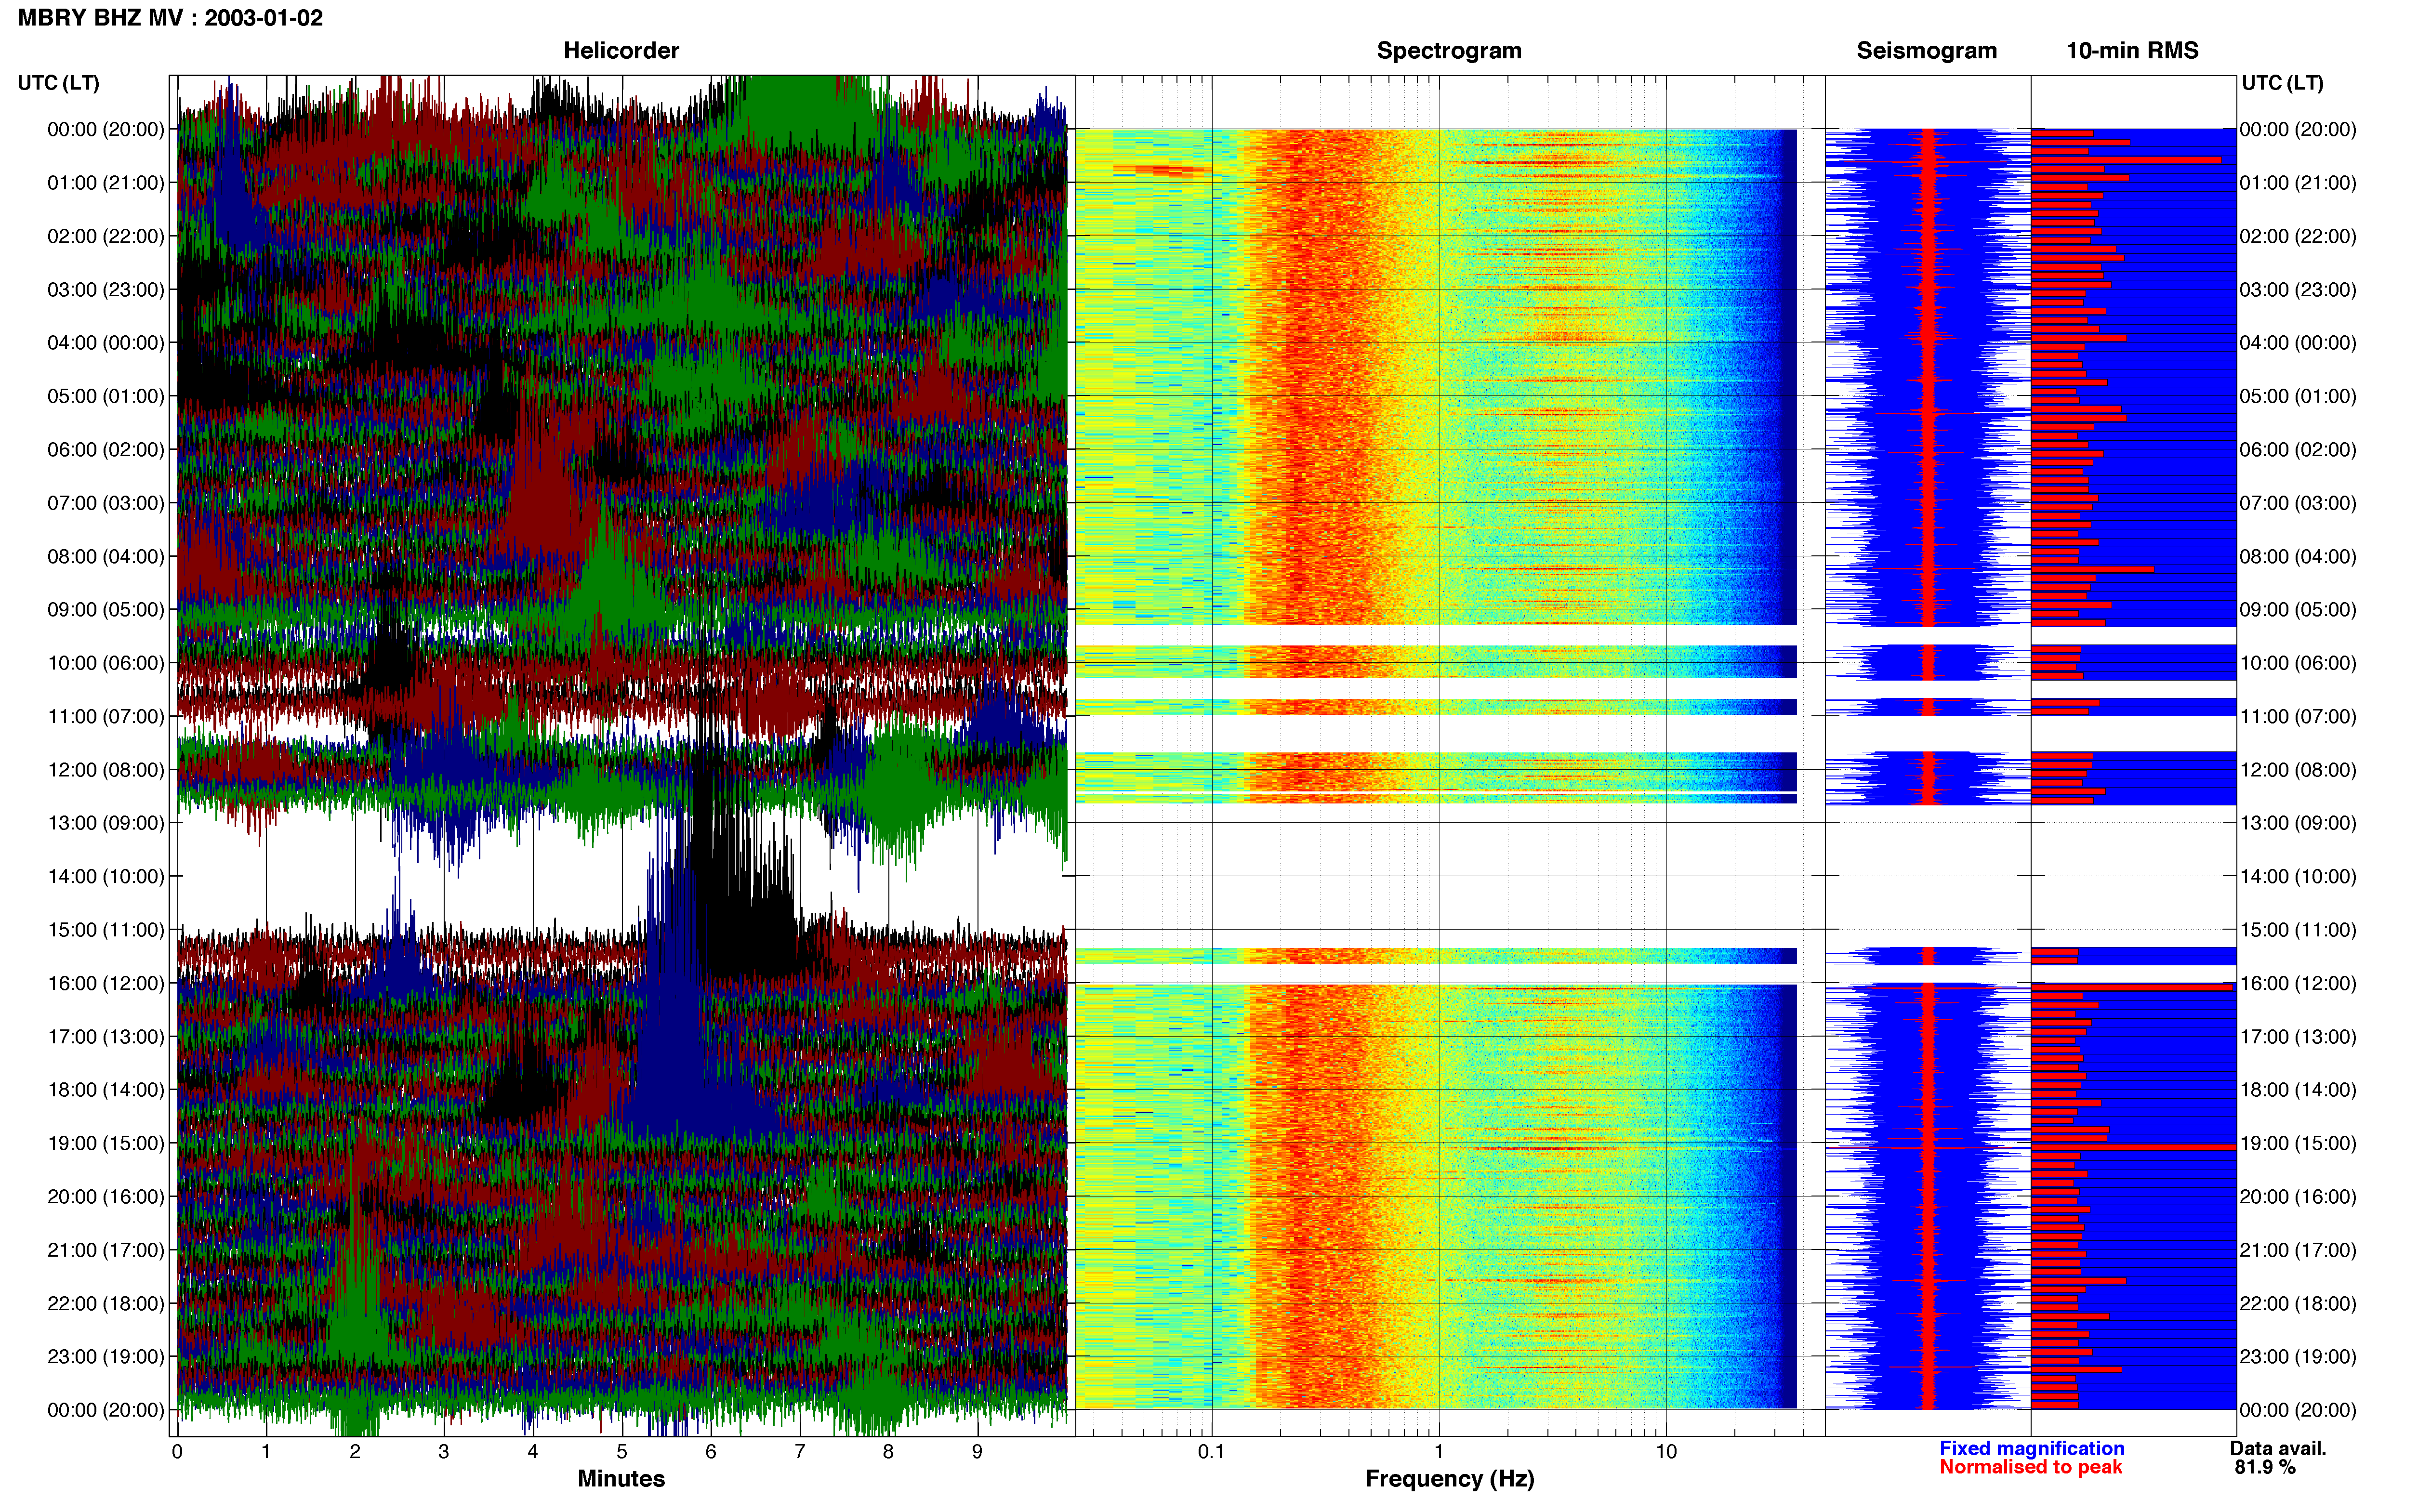Click left time label '02:00 (22:00)'
The image size is (2418, 1512).
106,236
